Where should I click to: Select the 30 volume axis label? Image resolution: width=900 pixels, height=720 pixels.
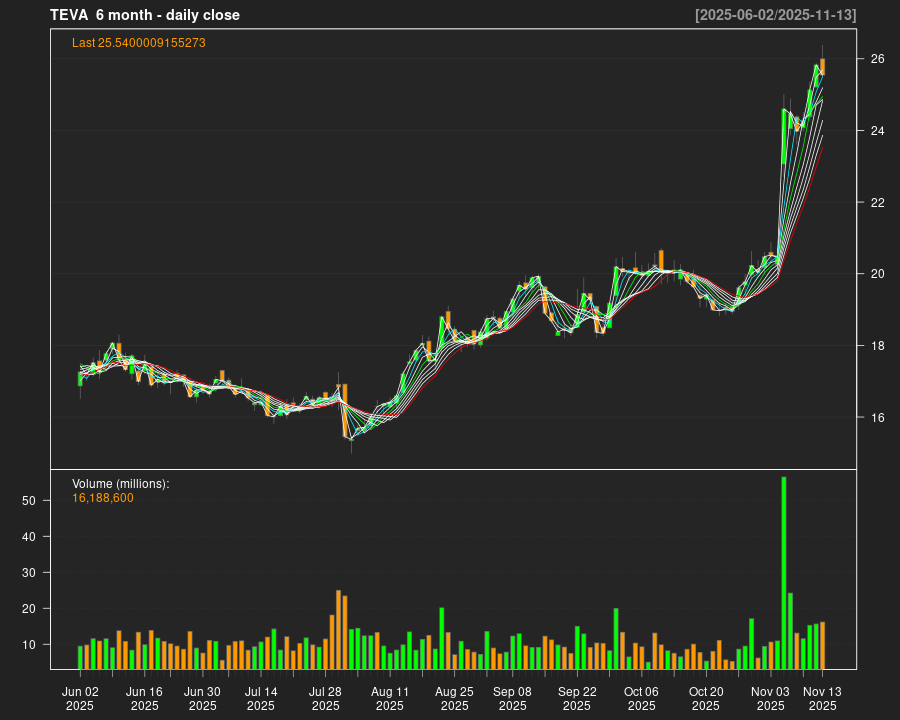coord(29,572)
